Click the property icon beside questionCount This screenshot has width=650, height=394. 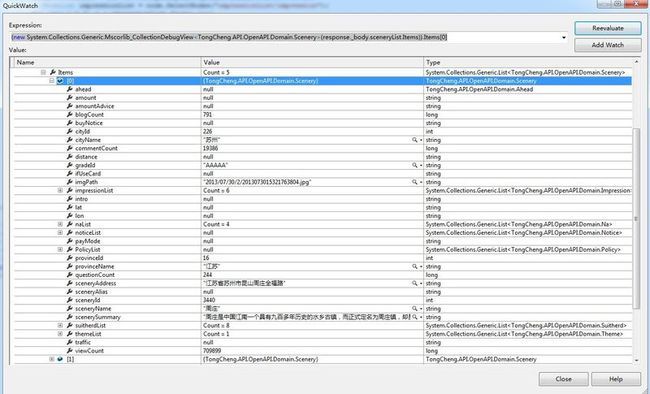(x=69, y=275)
